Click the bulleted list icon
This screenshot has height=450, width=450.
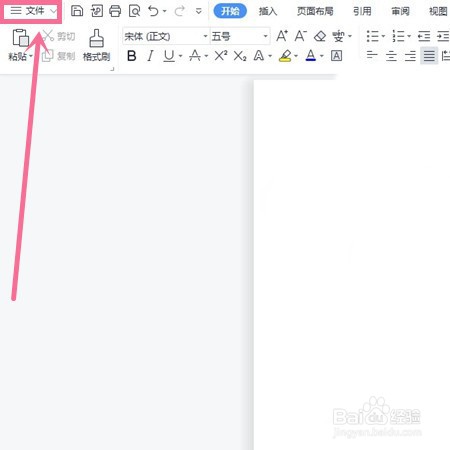[x=373, y=36]
